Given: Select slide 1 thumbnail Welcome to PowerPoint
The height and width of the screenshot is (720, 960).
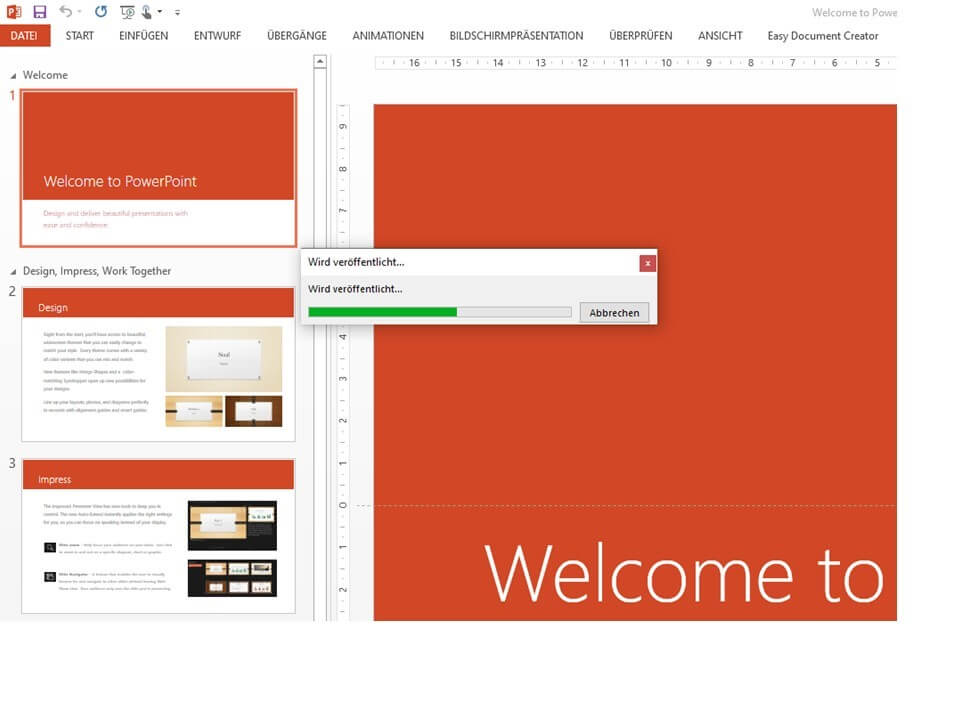Looking at the screenshot, I should pos(159,168).
